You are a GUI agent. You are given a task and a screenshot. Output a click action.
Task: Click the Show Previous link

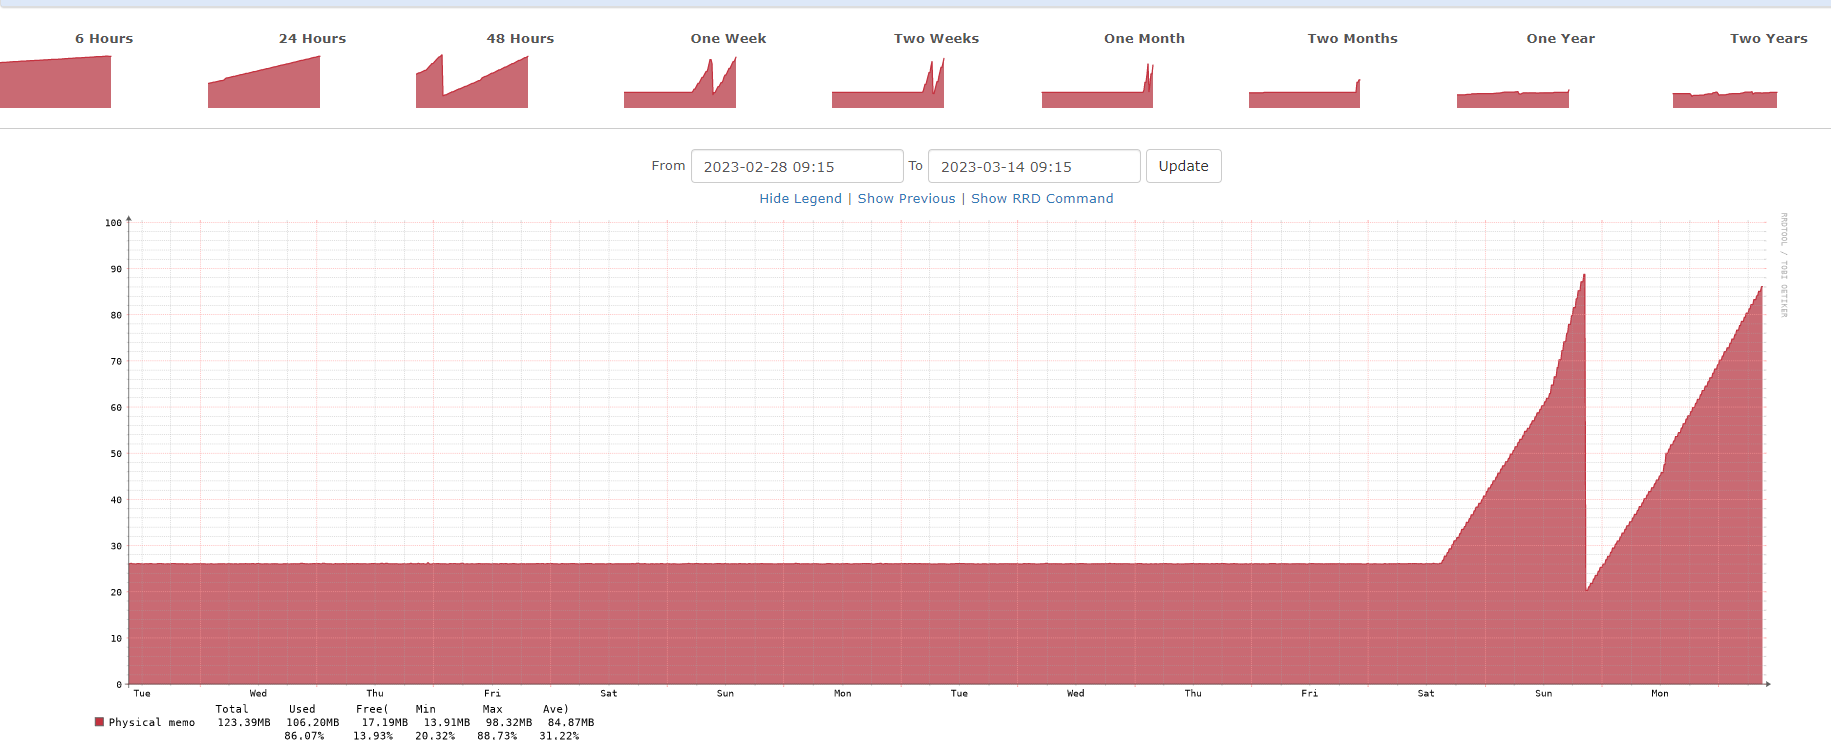906,199
